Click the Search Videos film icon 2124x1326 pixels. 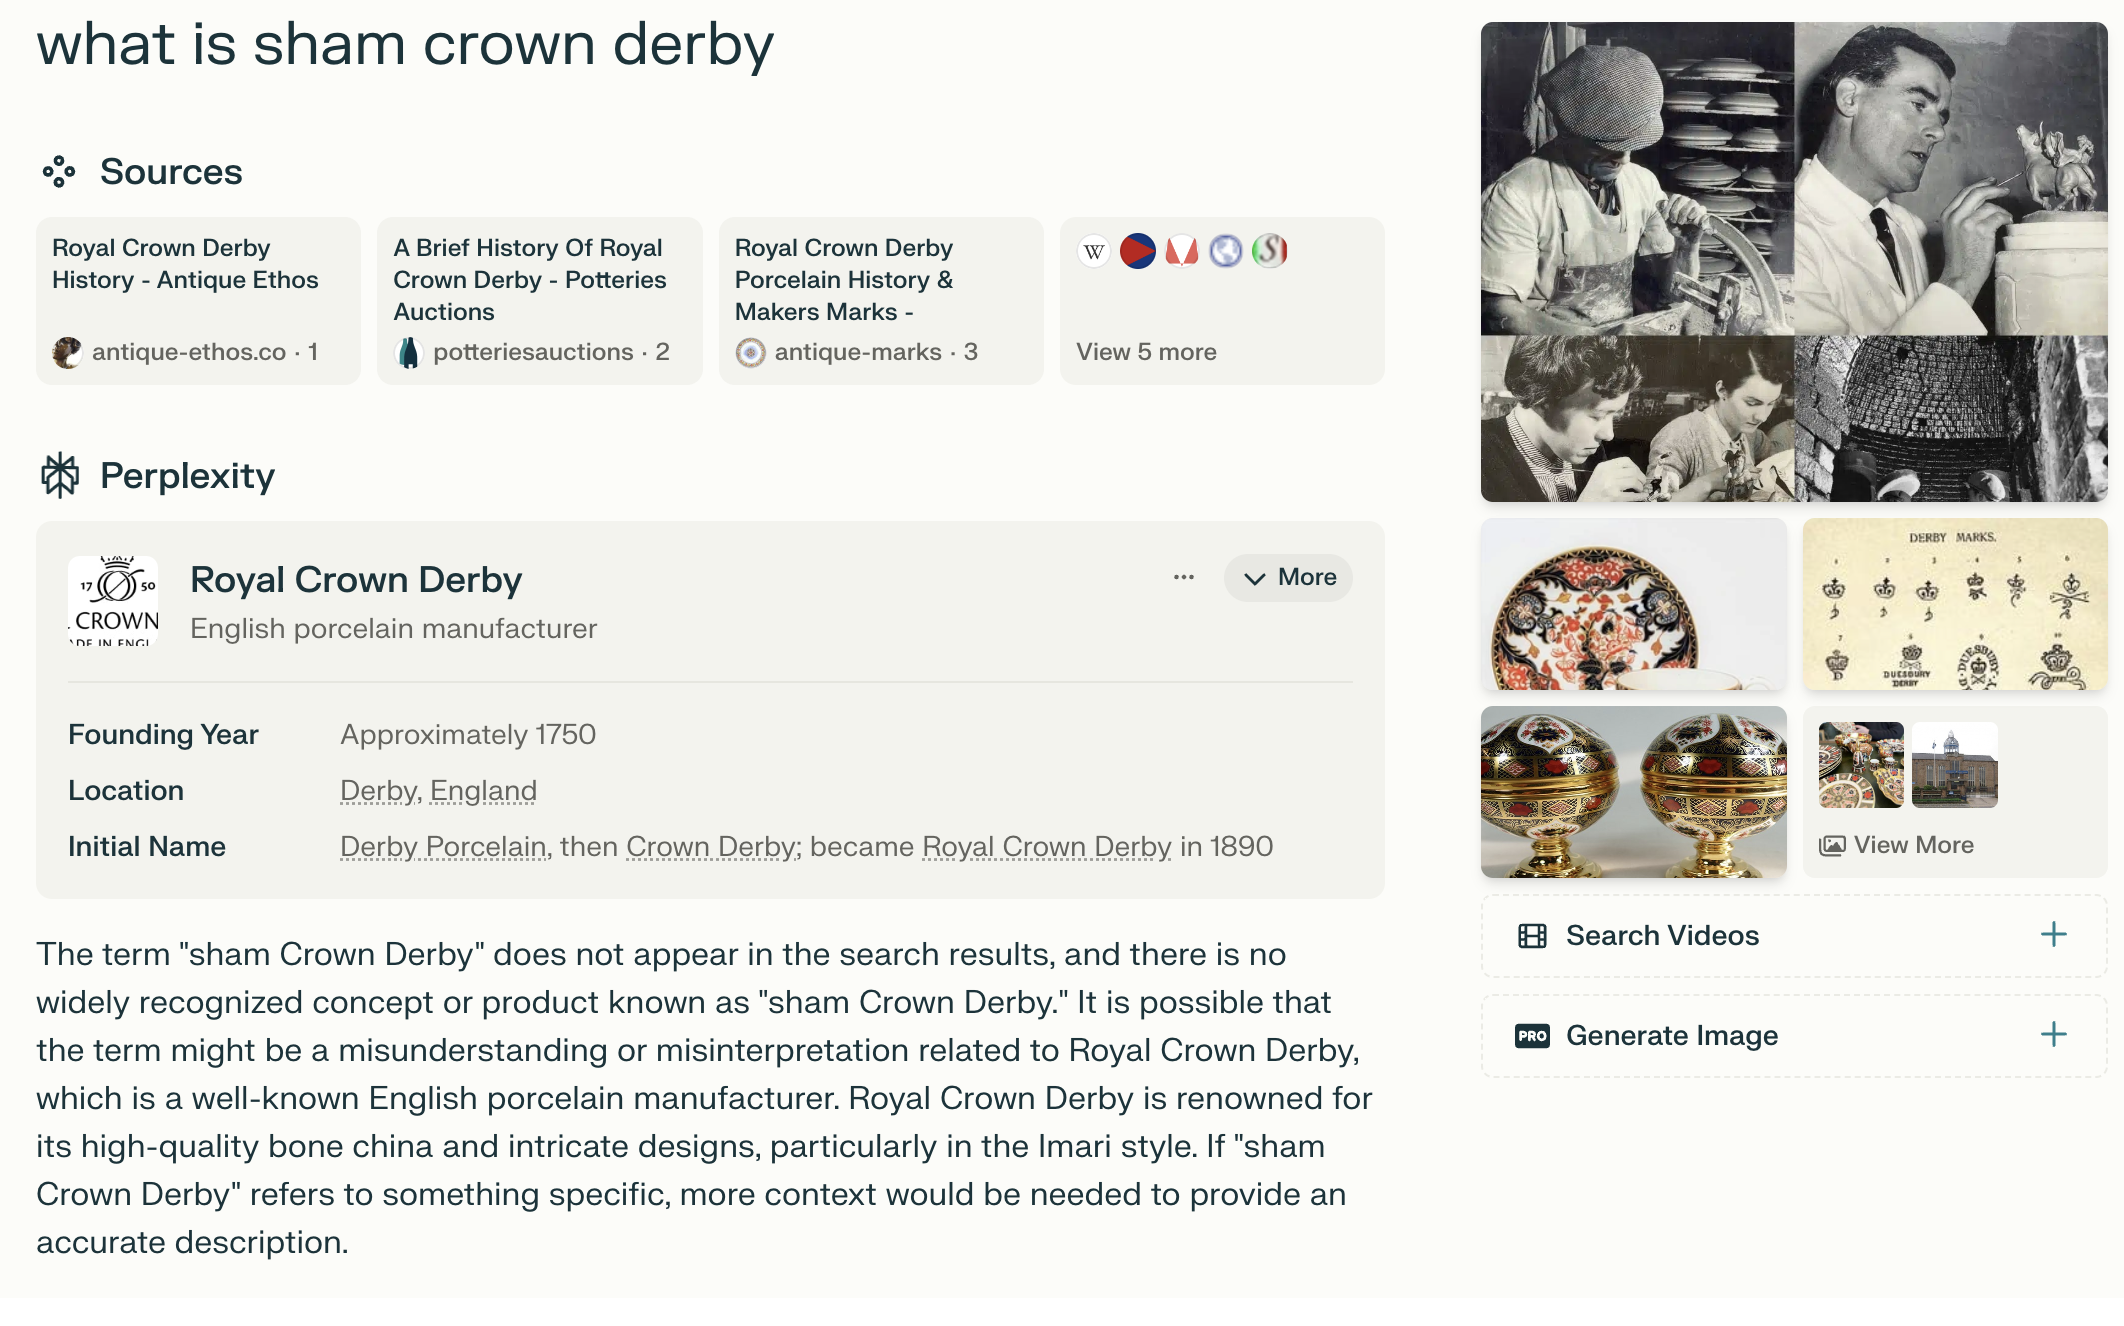pos(1532,936)
